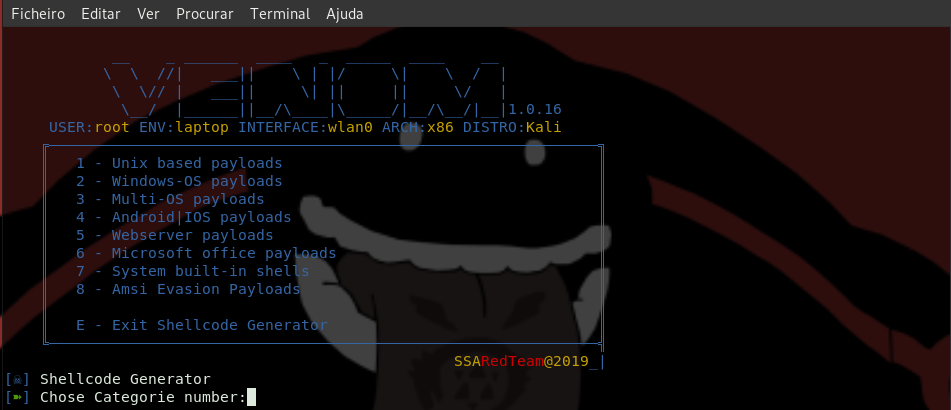Select Webserver payloads entry
The image size is (951, 410).
click(175, 235)
